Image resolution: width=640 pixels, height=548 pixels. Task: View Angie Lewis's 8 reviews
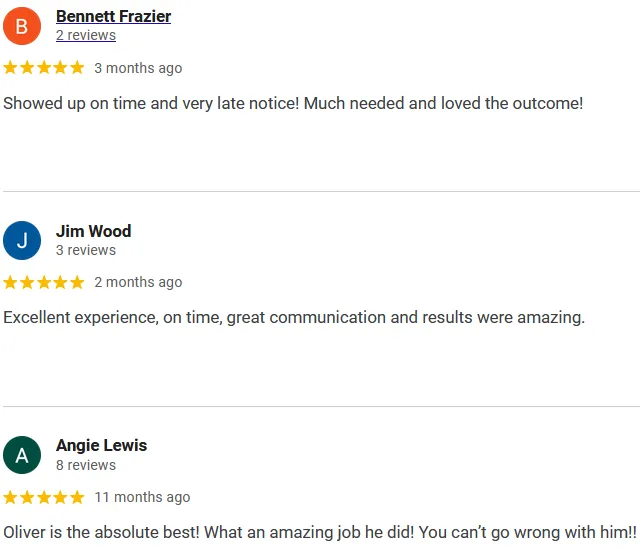coord(86,465)
